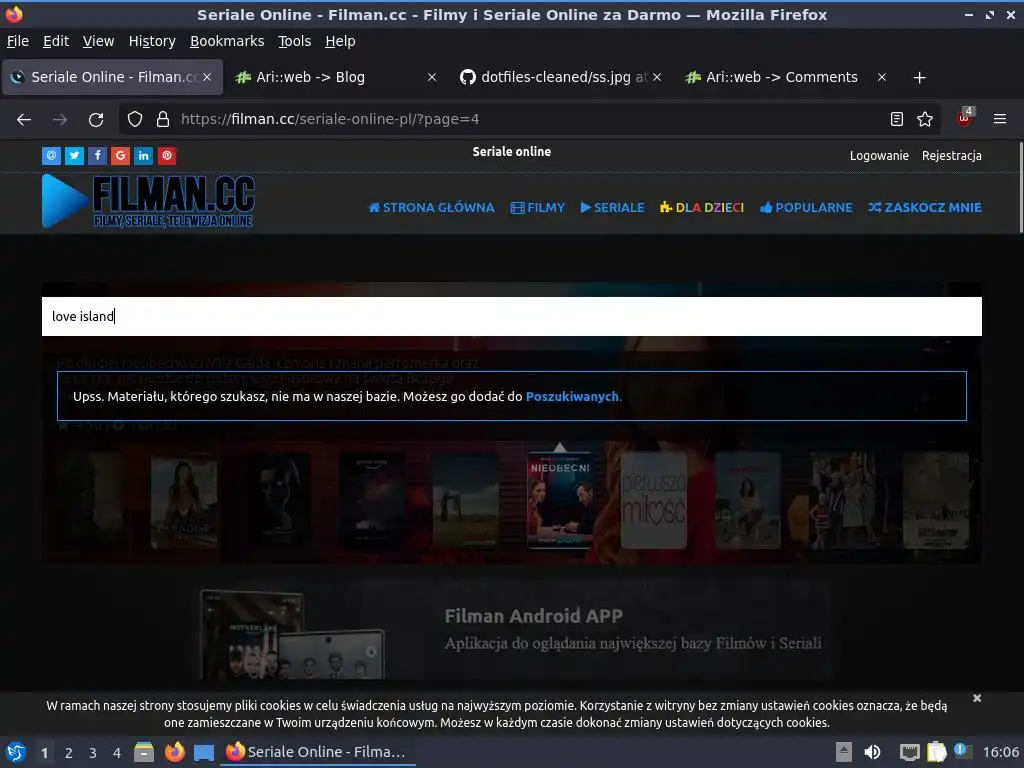Launch the file manager from taskbar
This screenshot has height=768, width=1024.
(144, 752)
